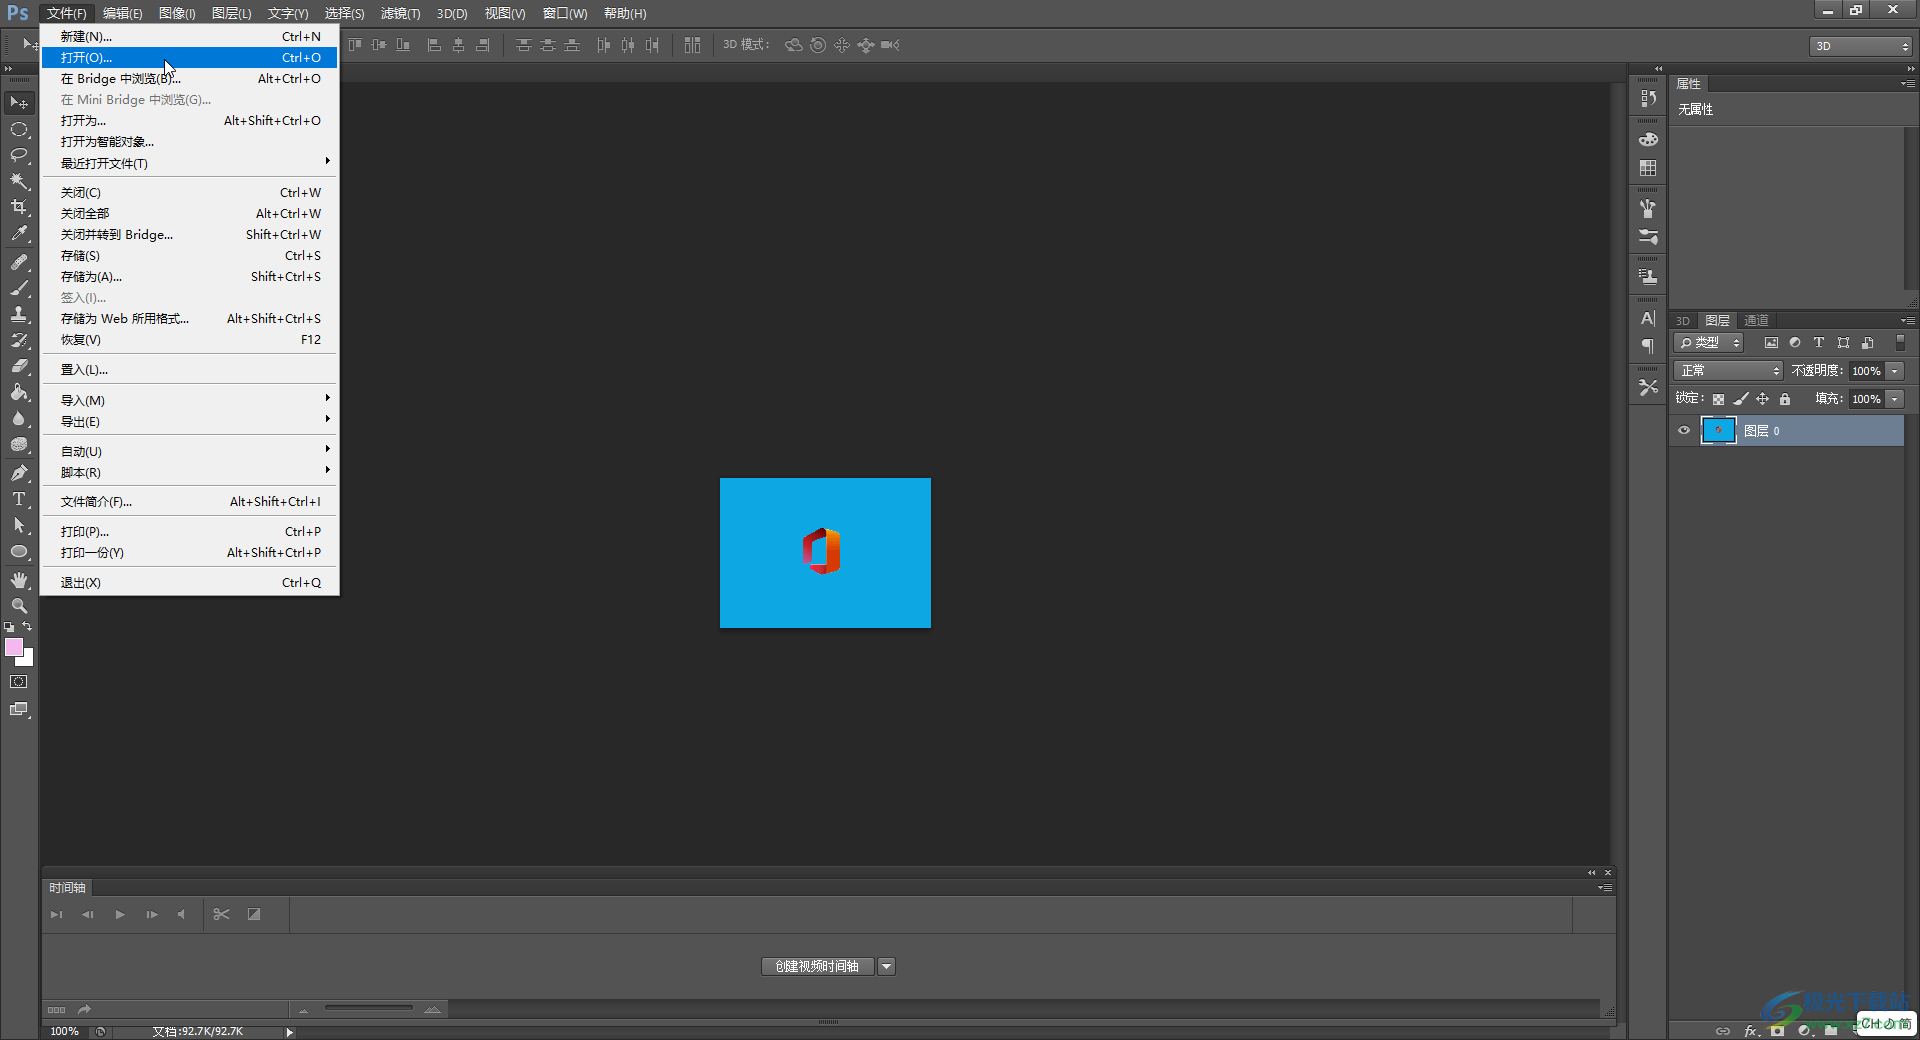
Task: Select the Sponge tool
Action: [19, 444]
